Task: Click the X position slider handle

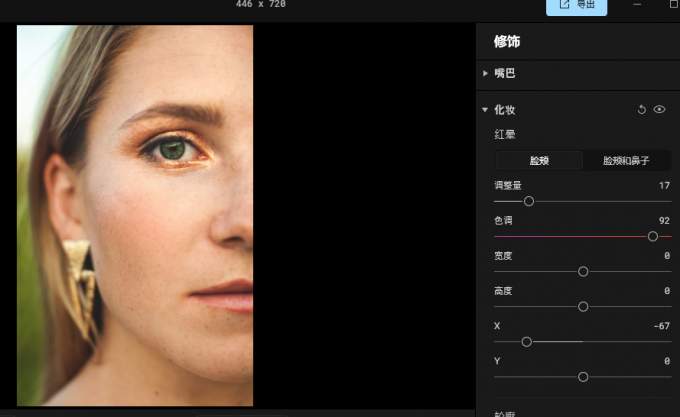Action: [526, 341]
